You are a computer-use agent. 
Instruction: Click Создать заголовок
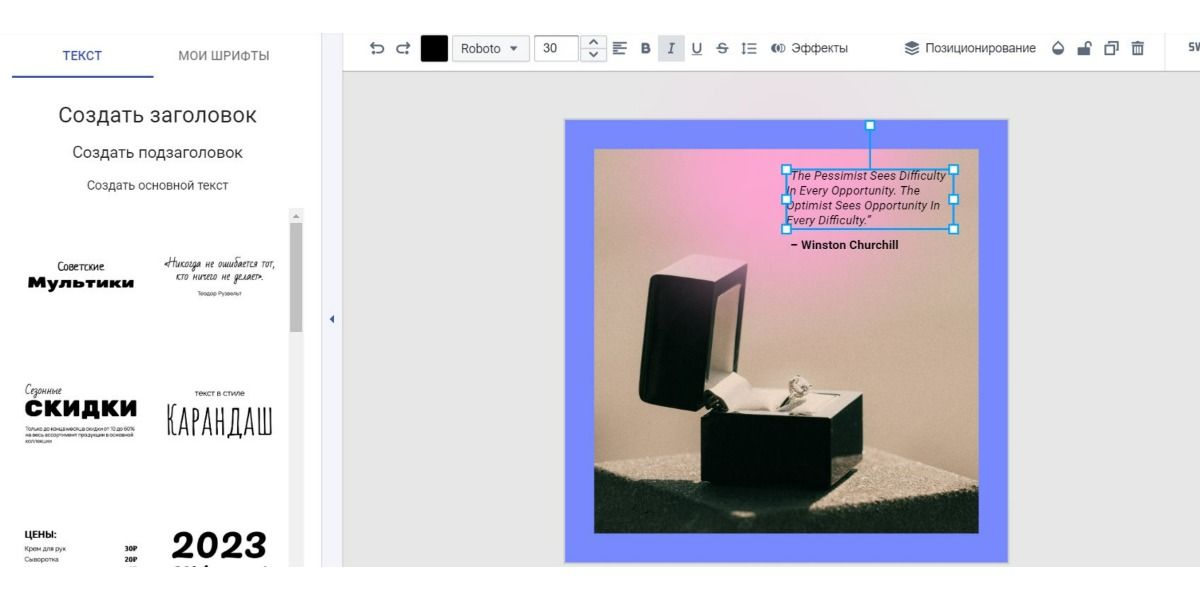click(157, 115)
